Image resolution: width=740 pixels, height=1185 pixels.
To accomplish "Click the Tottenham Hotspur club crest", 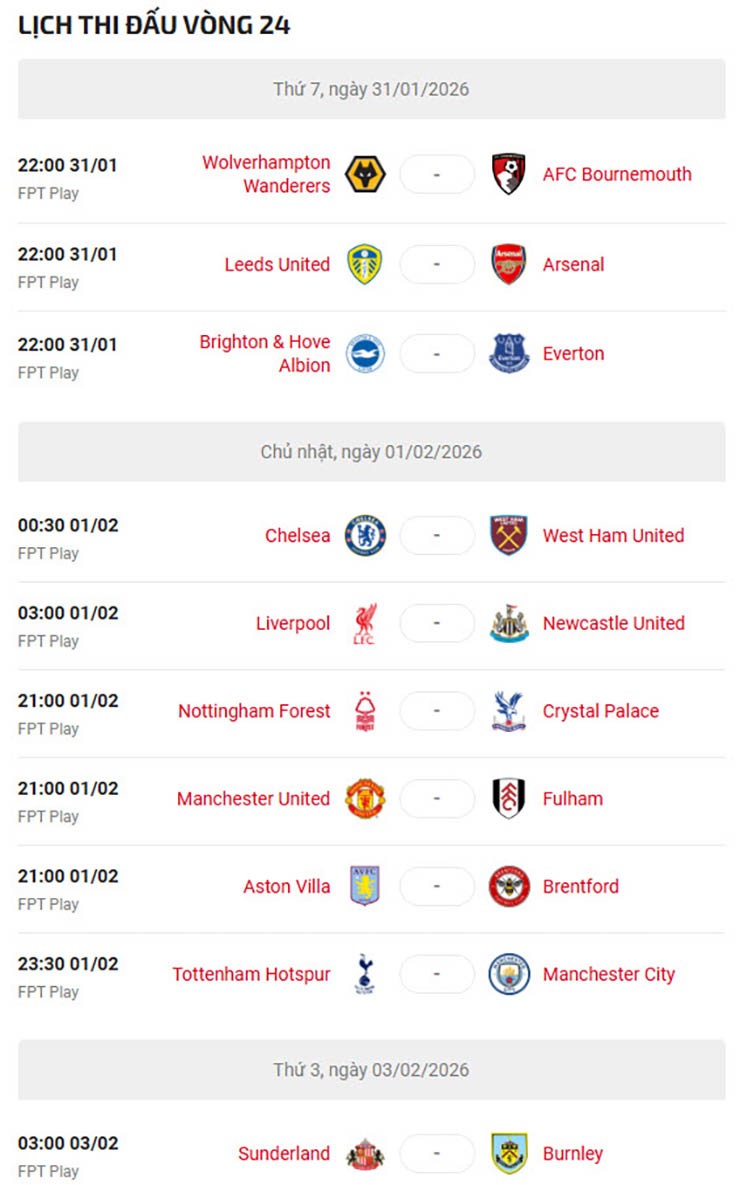I will click(x=365, y=974).
